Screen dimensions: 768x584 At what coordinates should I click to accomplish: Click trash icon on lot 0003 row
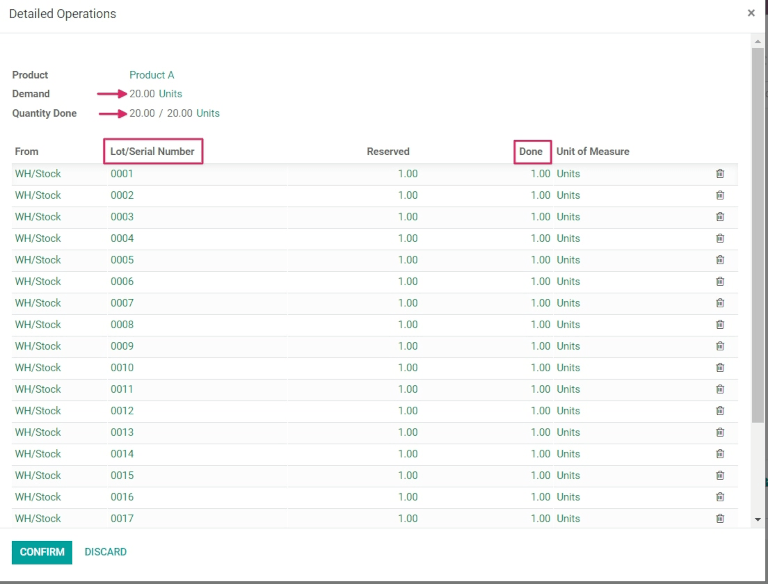click(719, 217)
